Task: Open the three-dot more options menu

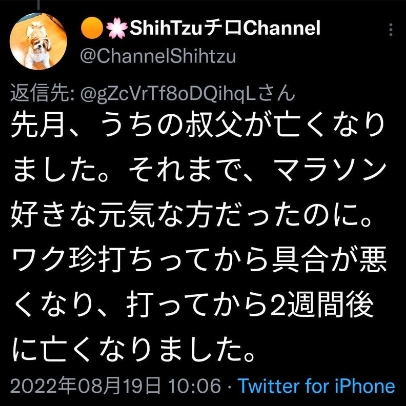Action: (x=391, y=30)
